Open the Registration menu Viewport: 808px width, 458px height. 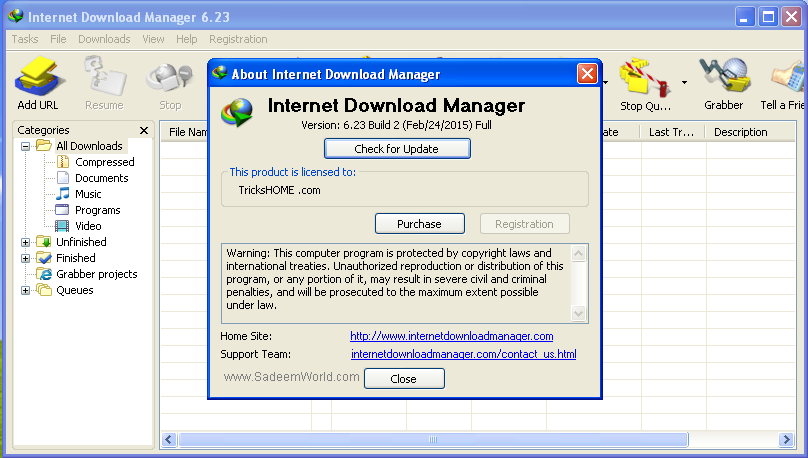238,39
